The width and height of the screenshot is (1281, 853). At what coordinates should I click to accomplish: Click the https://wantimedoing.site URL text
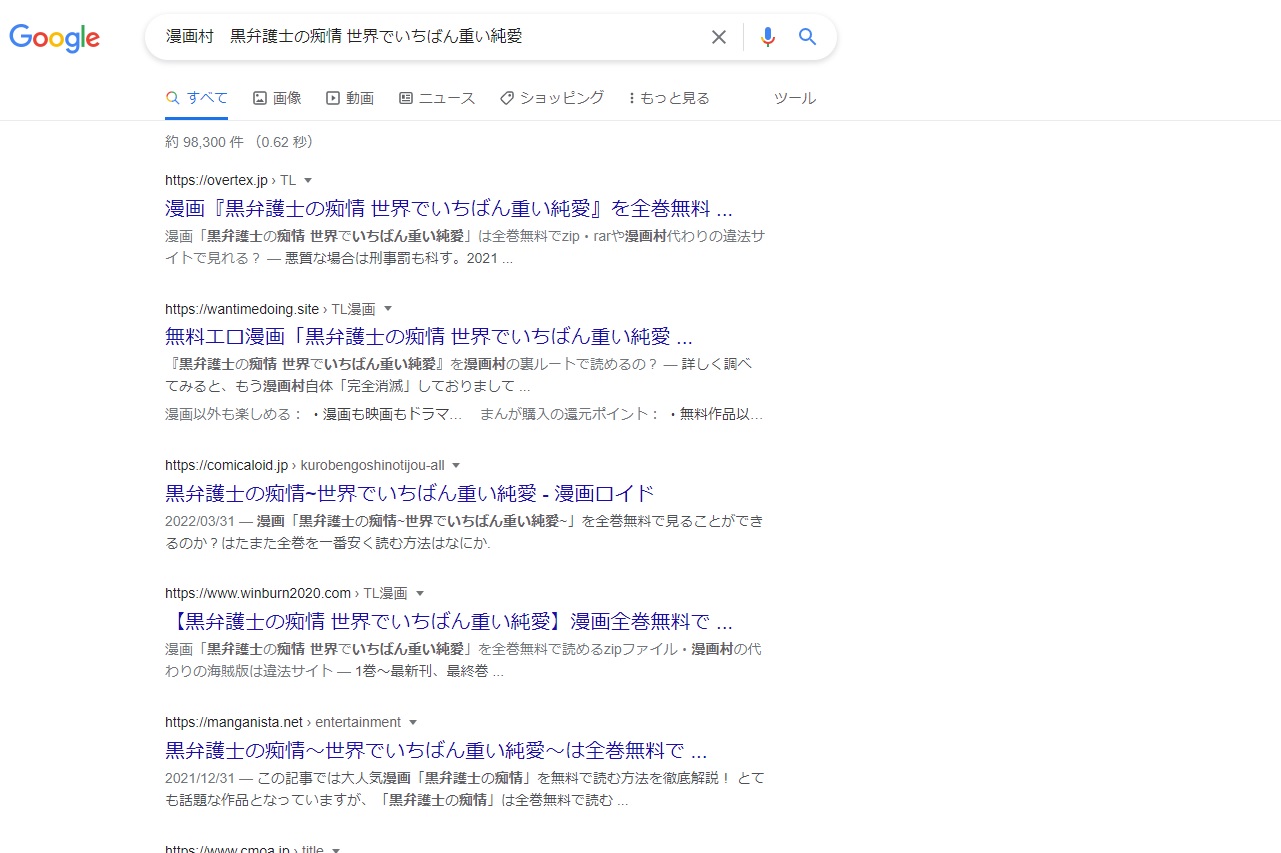pyautogui.click(x=242, y=309)
